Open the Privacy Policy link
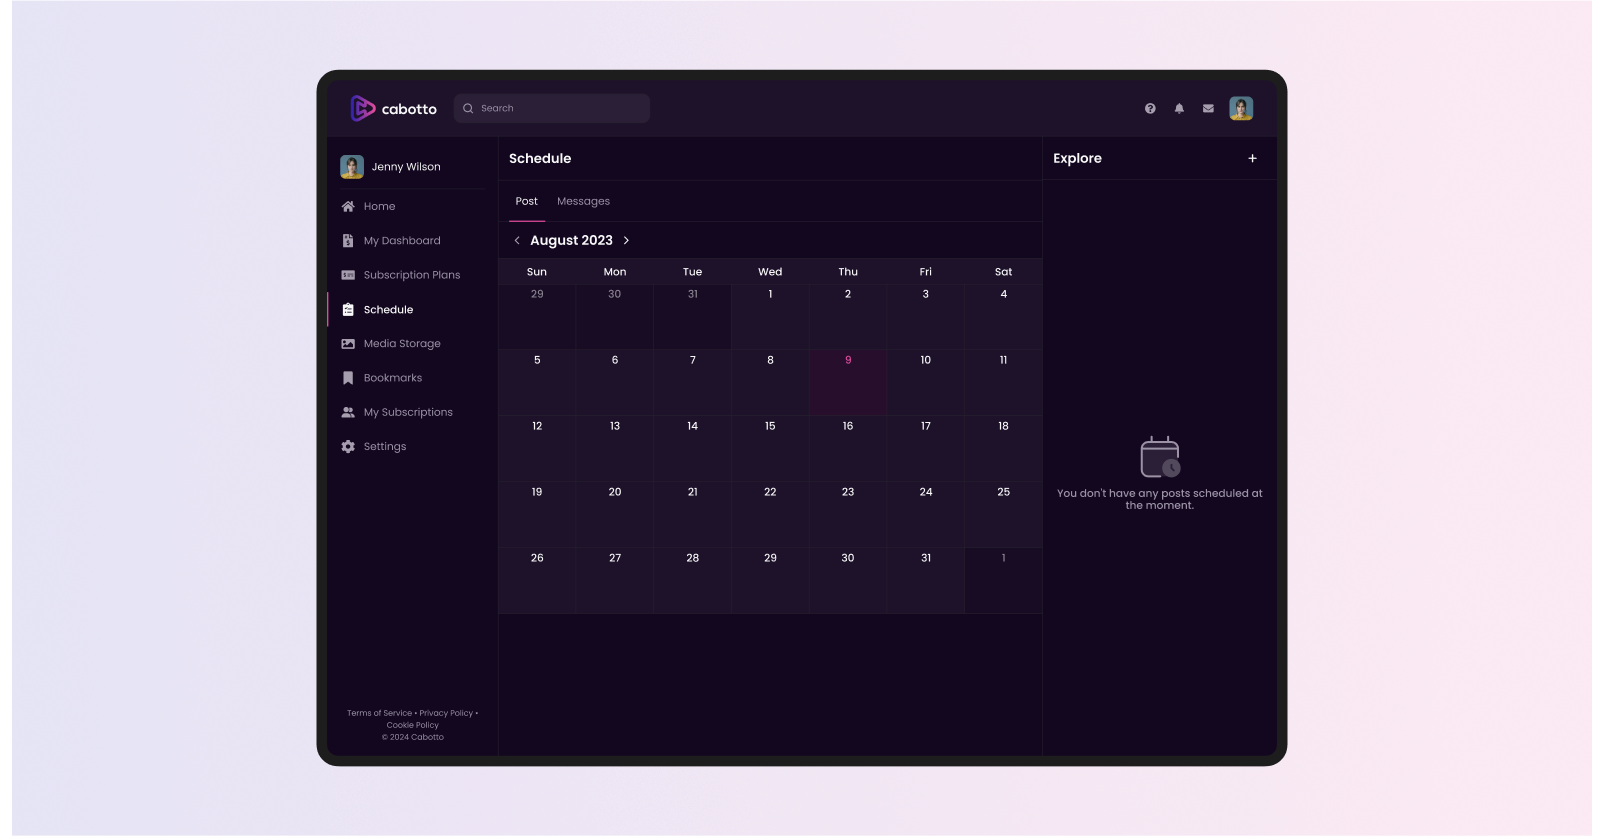Viewport: 1604px width, 836px height. pos(446,713)
